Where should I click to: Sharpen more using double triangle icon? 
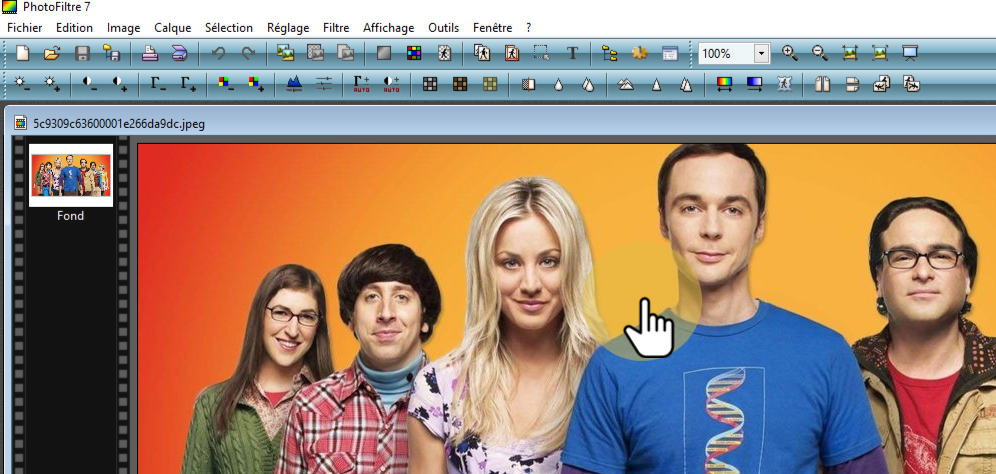tap(686, 84)
